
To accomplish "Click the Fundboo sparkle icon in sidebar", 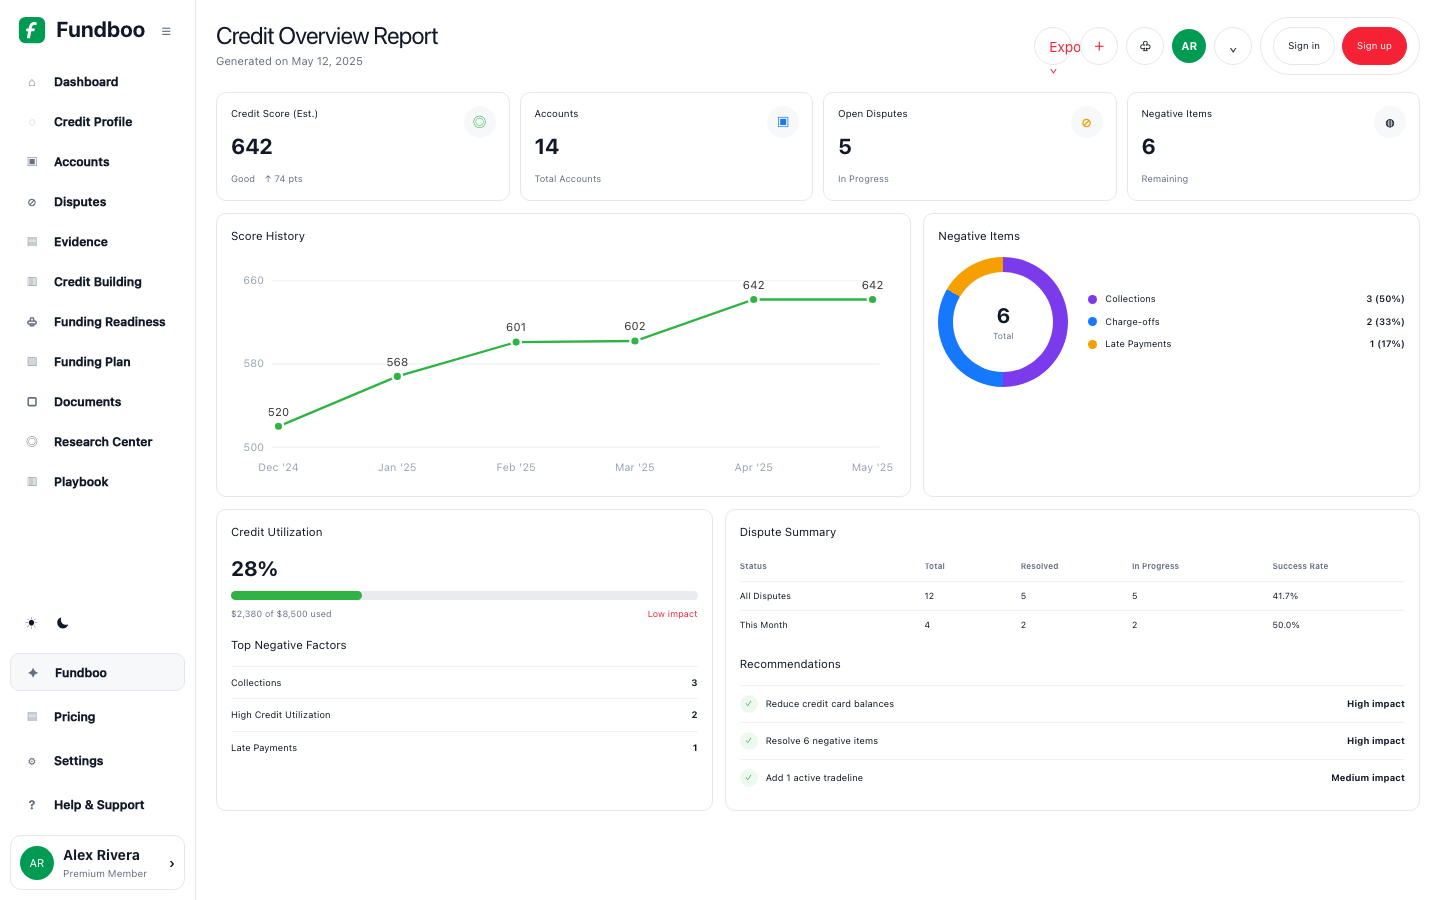I will click(33, 673).
